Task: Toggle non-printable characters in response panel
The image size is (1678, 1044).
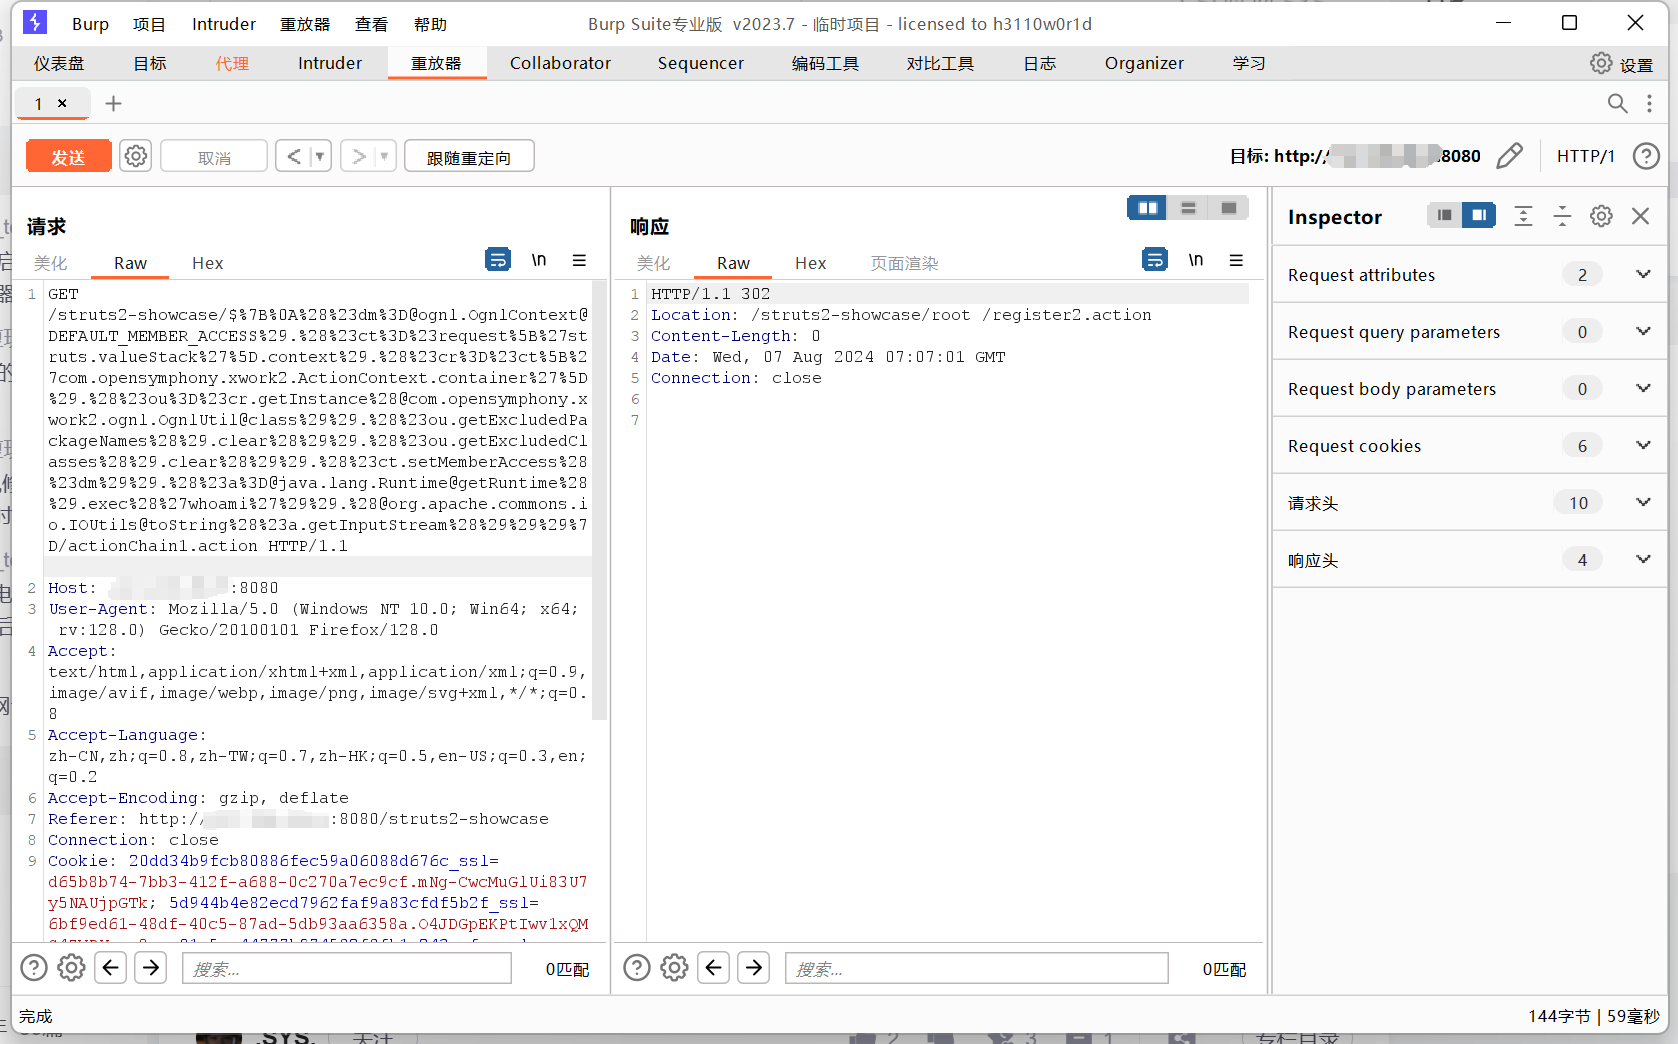Action: coord(1196,260)
